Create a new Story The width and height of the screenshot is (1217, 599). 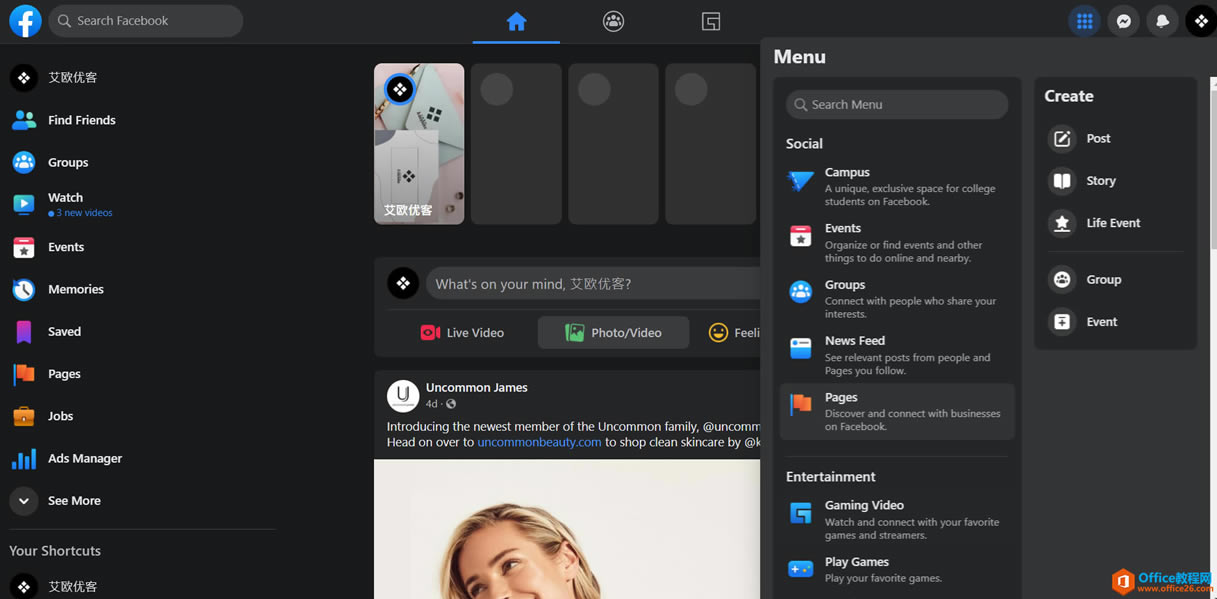[x=1115, y=181]
